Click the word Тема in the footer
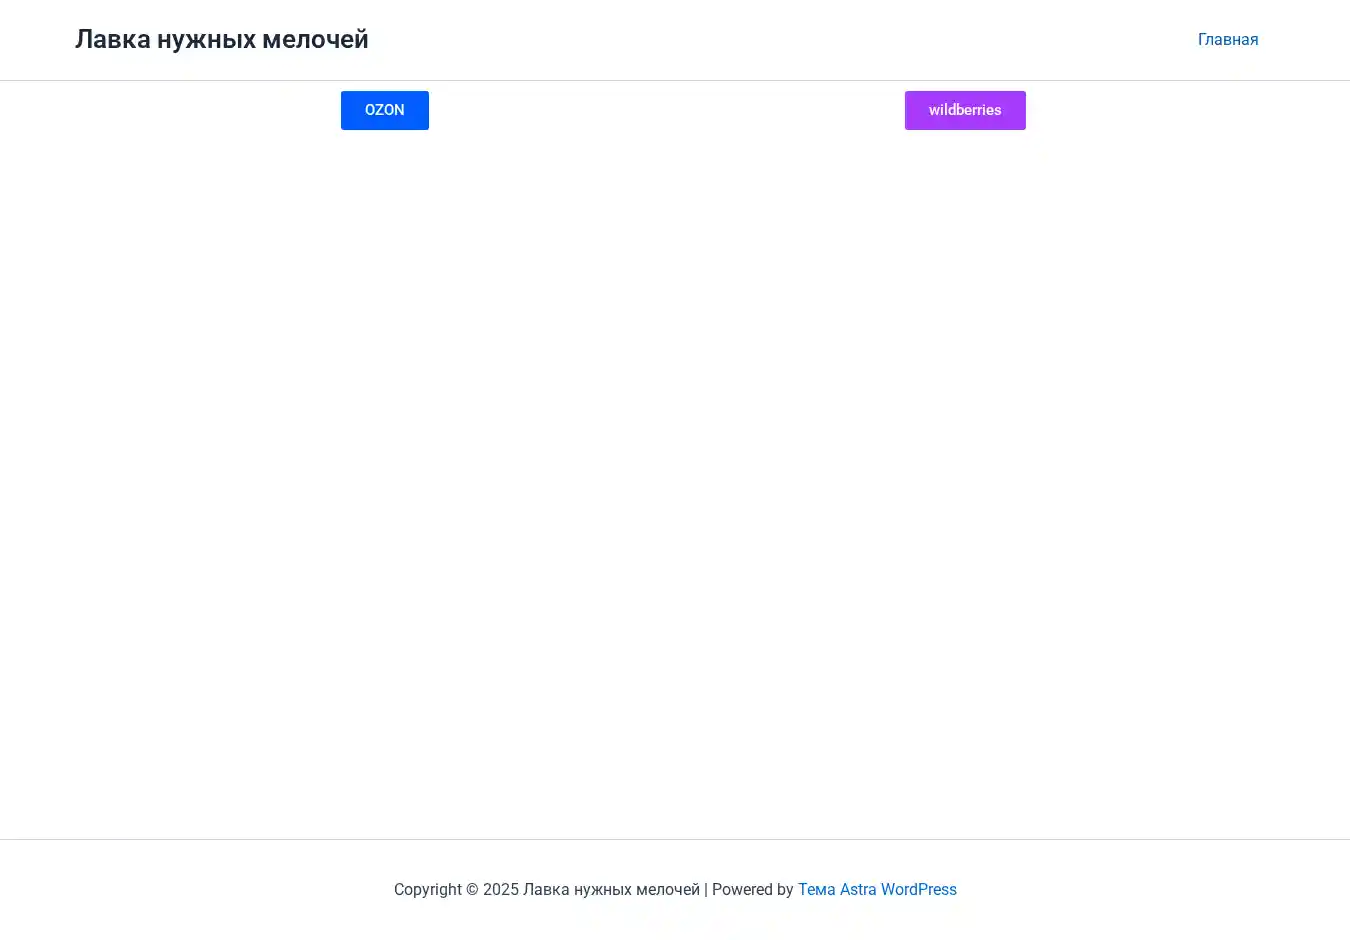Image resolution: width=1350 pixels, height=940 pixels. pos(816,889)
